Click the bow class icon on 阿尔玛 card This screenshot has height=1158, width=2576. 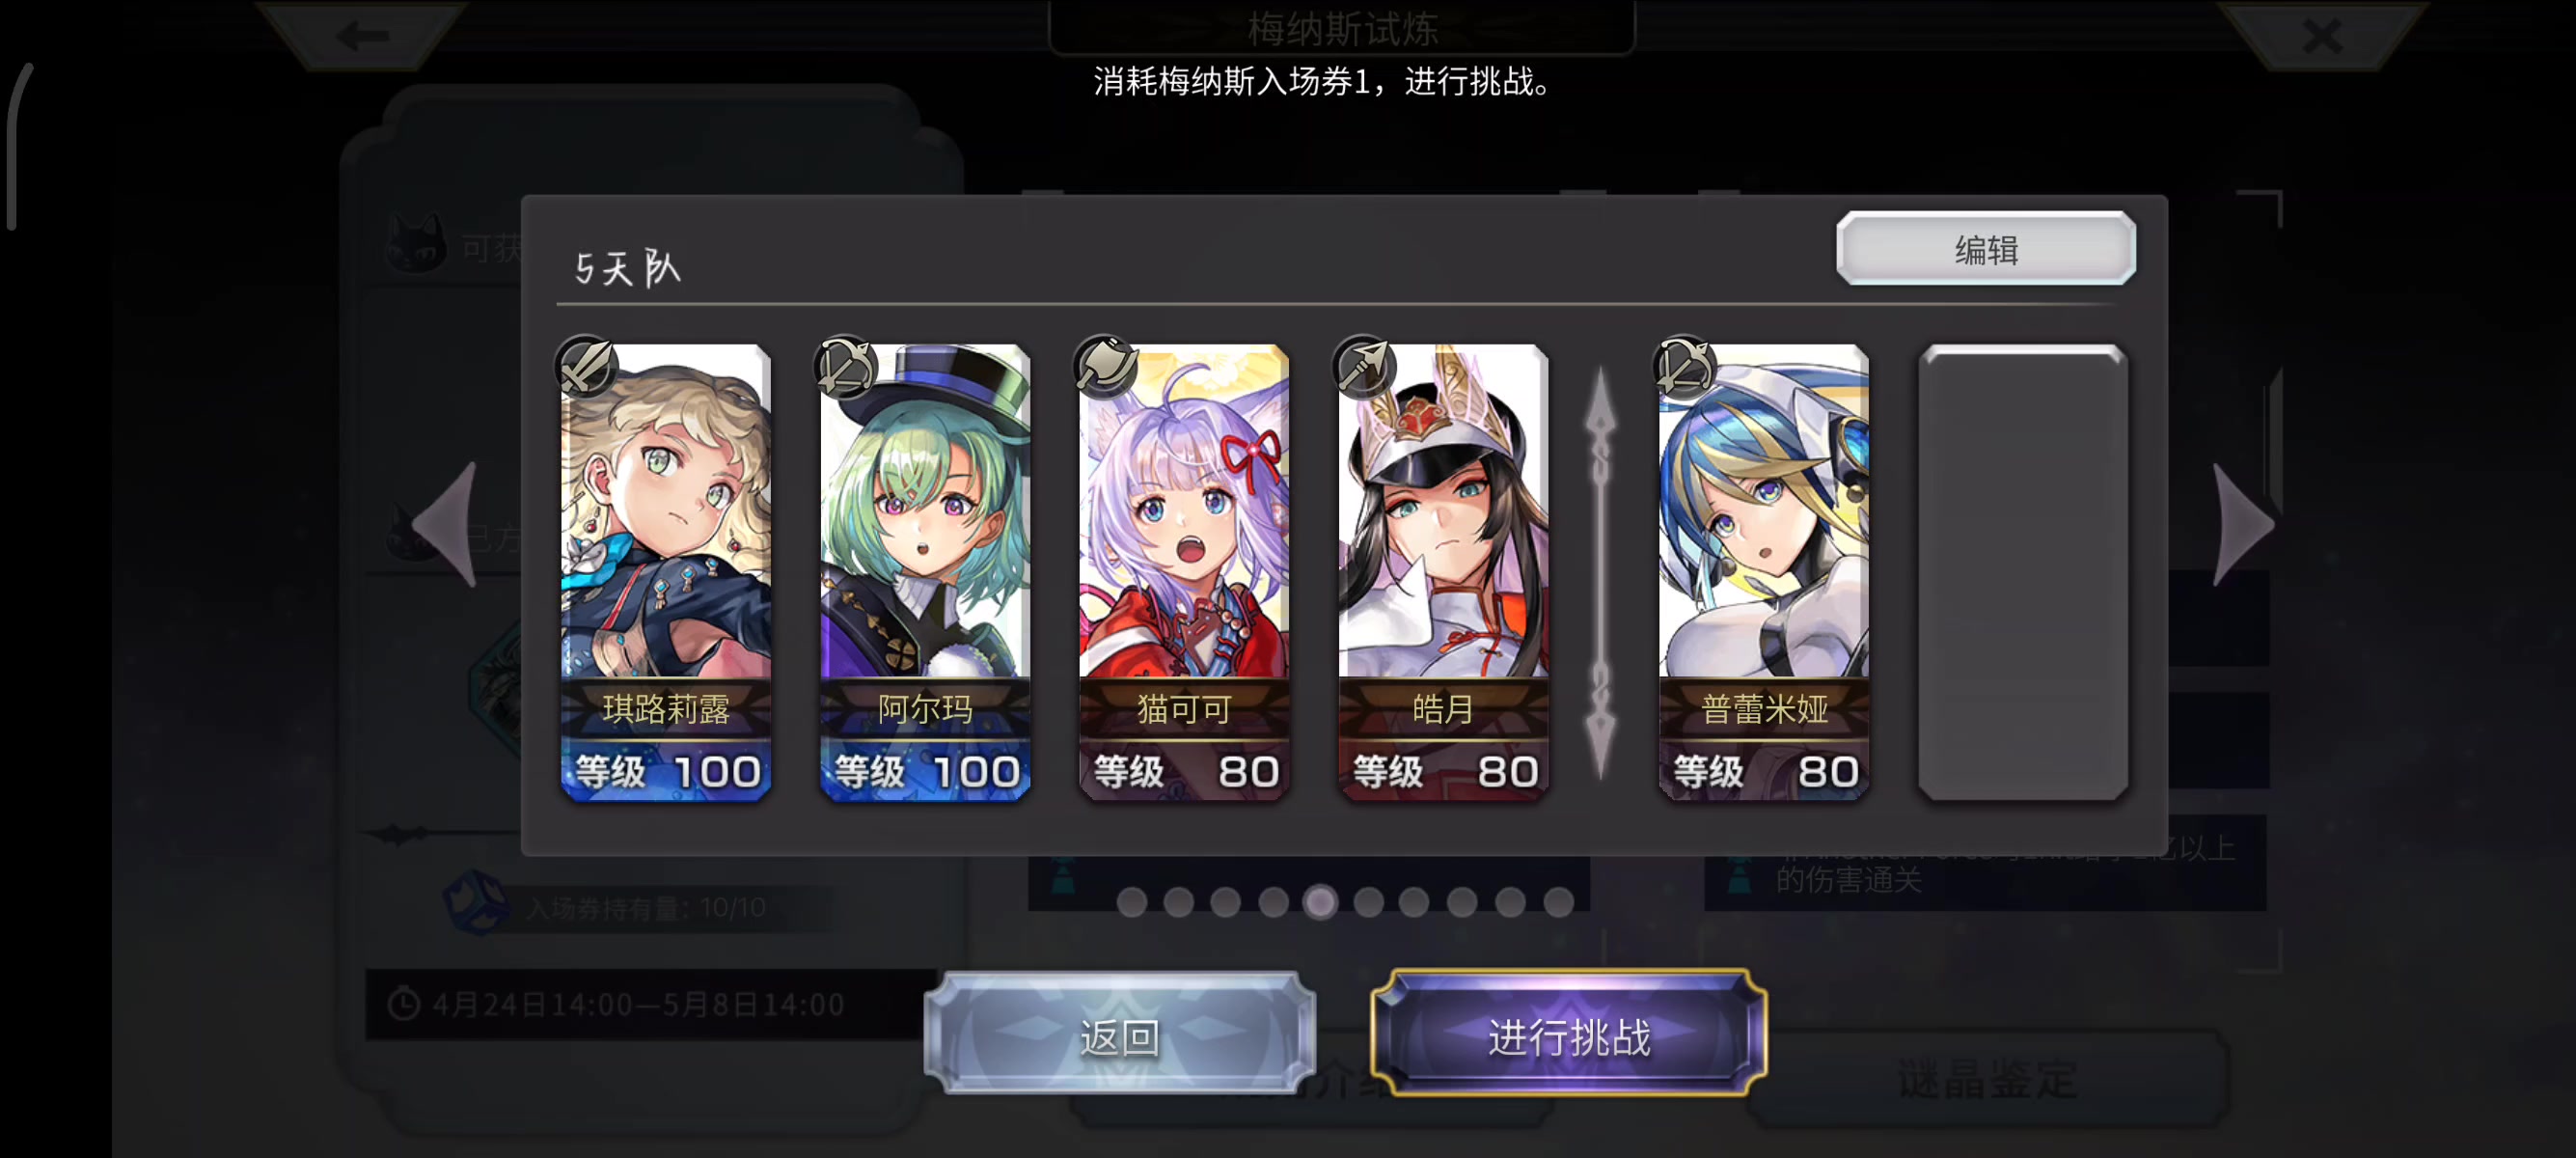pos(844,367)
